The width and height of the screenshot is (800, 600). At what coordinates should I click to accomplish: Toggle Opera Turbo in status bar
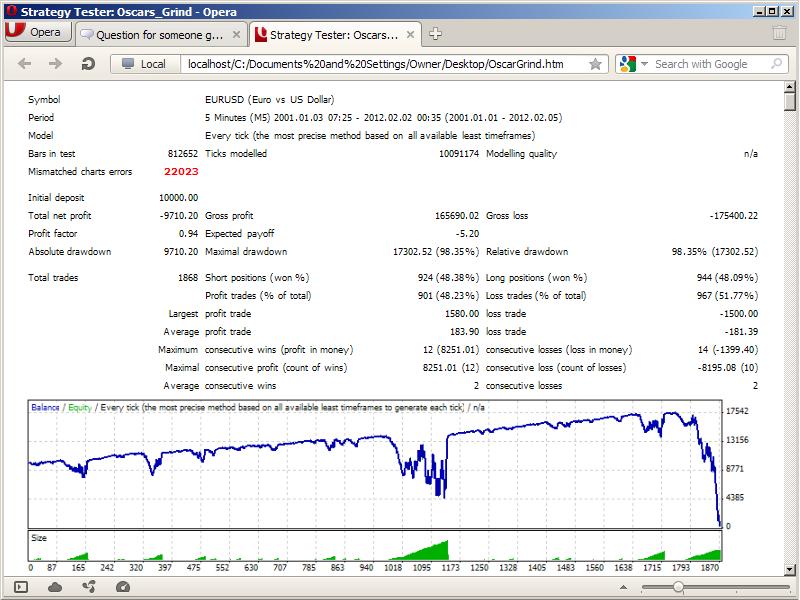tap(121, 587)
